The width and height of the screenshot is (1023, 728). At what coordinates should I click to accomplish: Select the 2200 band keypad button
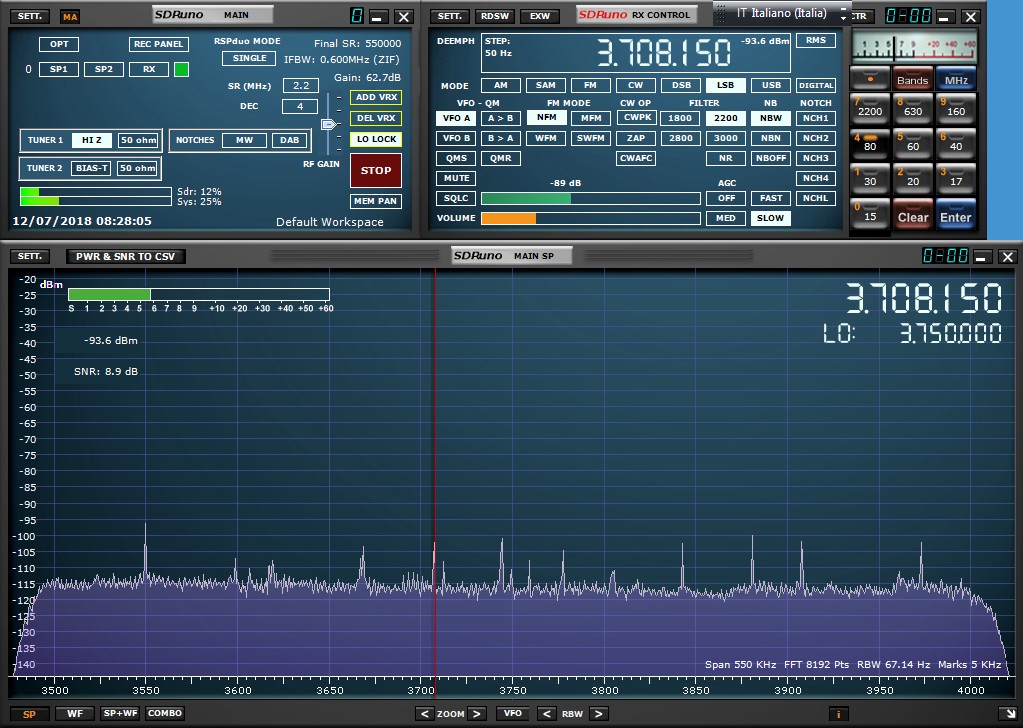870,108
